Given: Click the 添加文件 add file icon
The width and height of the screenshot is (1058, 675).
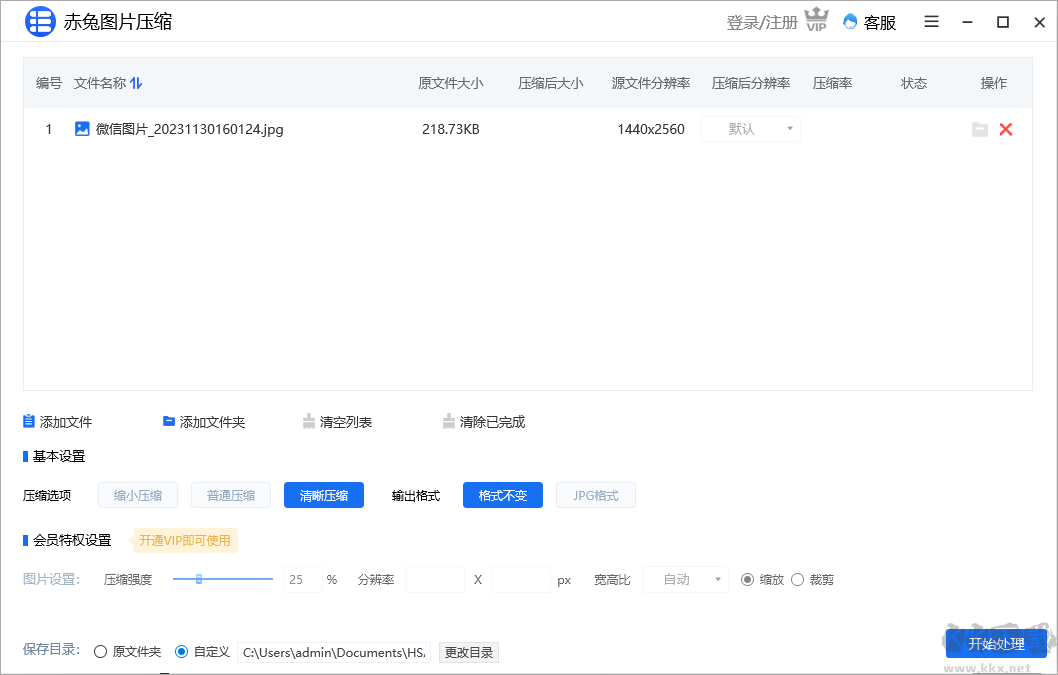Looking at the screenshot, I should tap(31, 421).
